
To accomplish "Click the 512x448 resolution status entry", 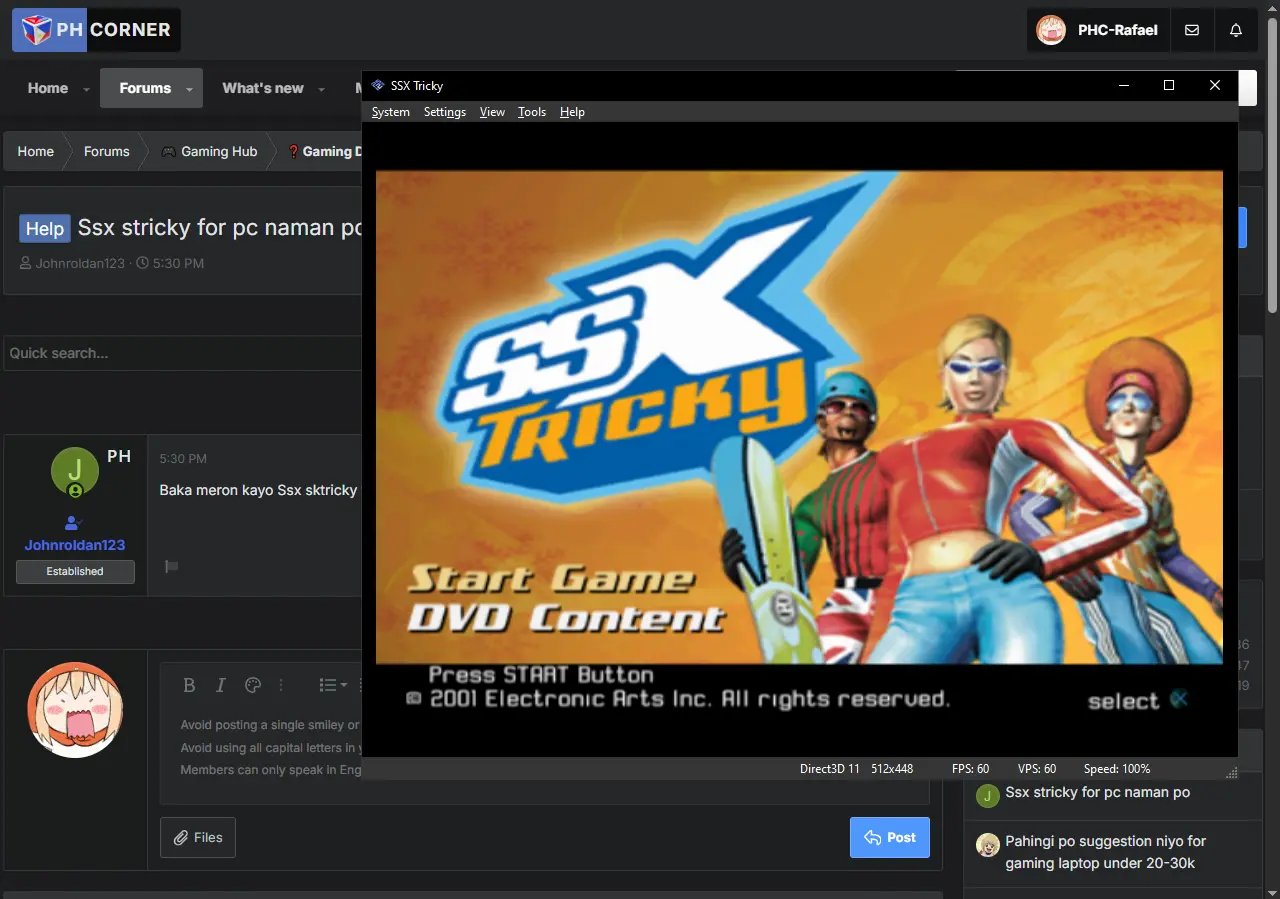I will tap(892, 769).
